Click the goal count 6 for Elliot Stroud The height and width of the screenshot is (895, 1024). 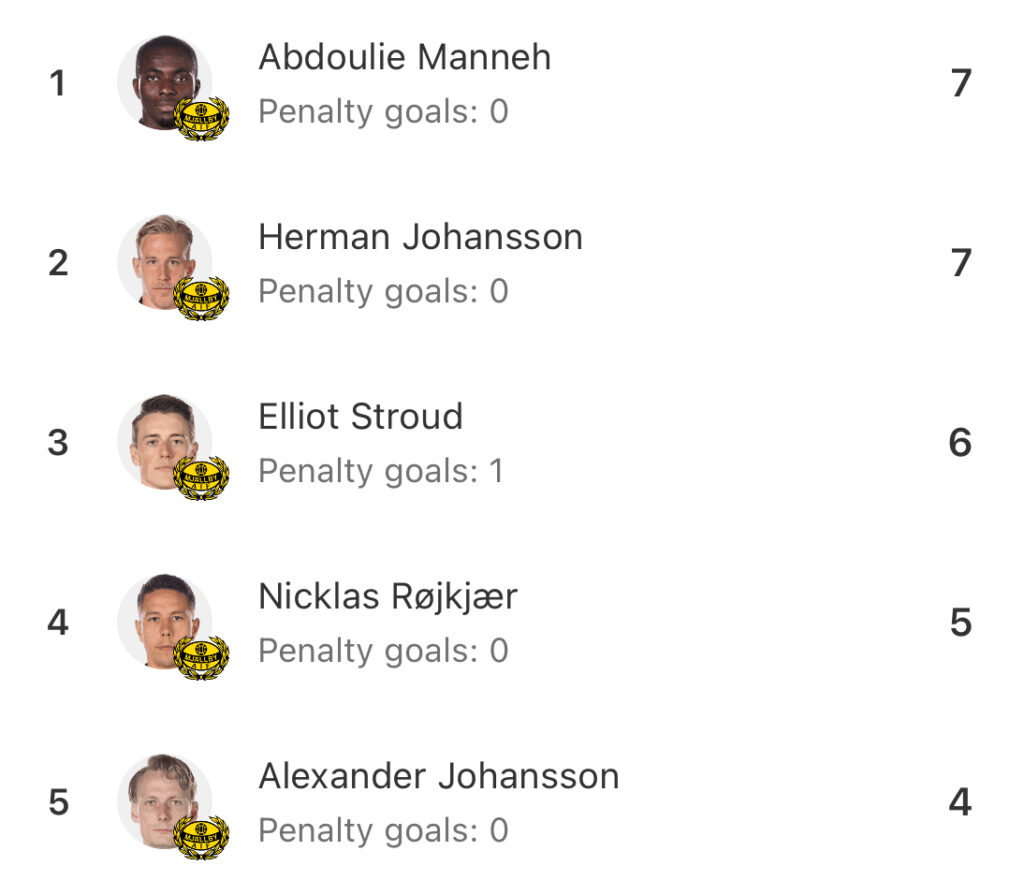point(960,443)
